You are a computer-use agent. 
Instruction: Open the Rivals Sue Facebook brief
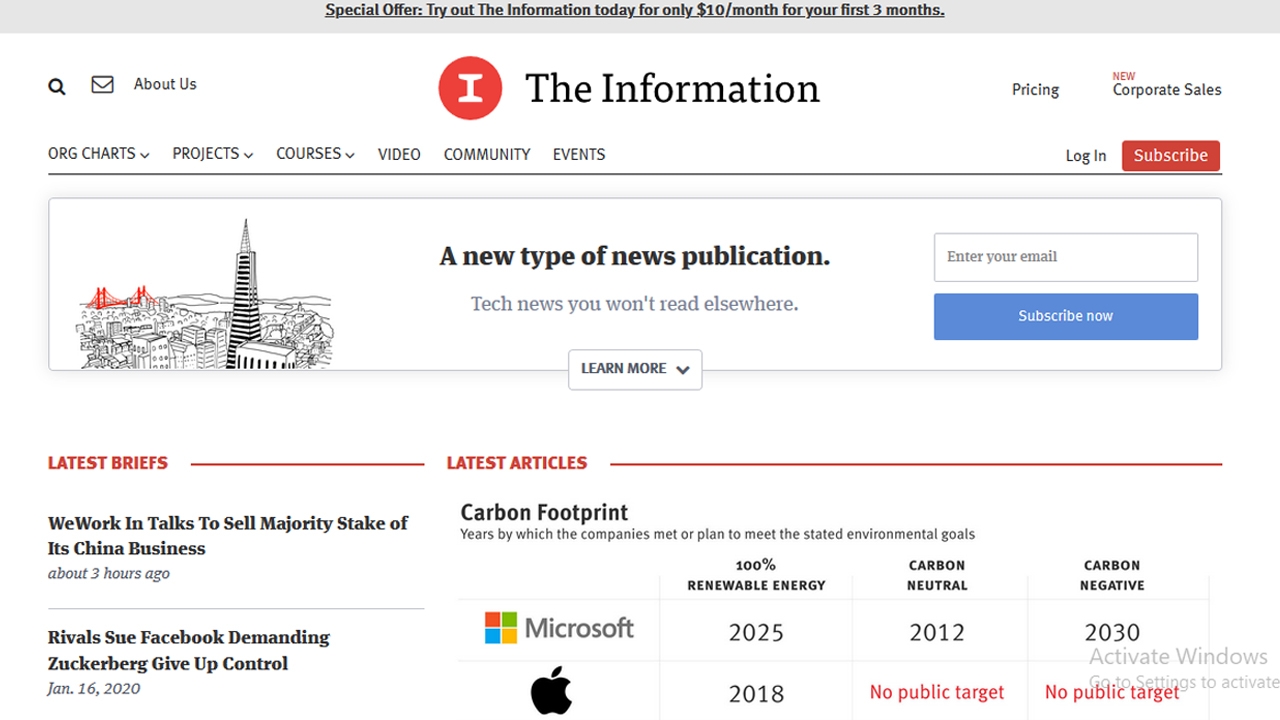[x=189, y=650]
